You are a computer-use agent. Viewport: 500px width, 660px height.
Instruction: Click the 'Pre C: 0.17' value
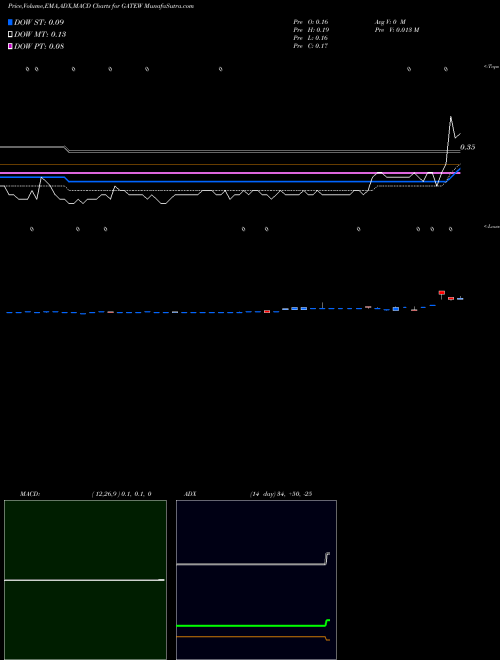(x=311, y=46)
